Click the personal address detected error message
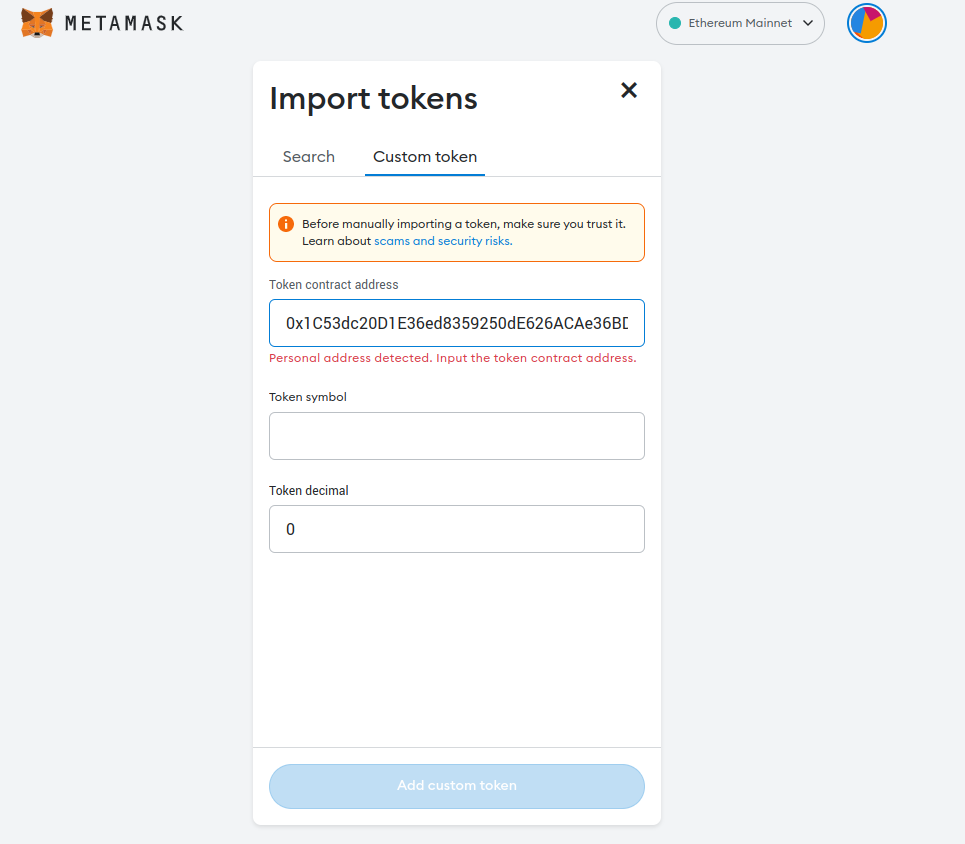The height and width of the screenshot is (844, 965). click(452, 357)
